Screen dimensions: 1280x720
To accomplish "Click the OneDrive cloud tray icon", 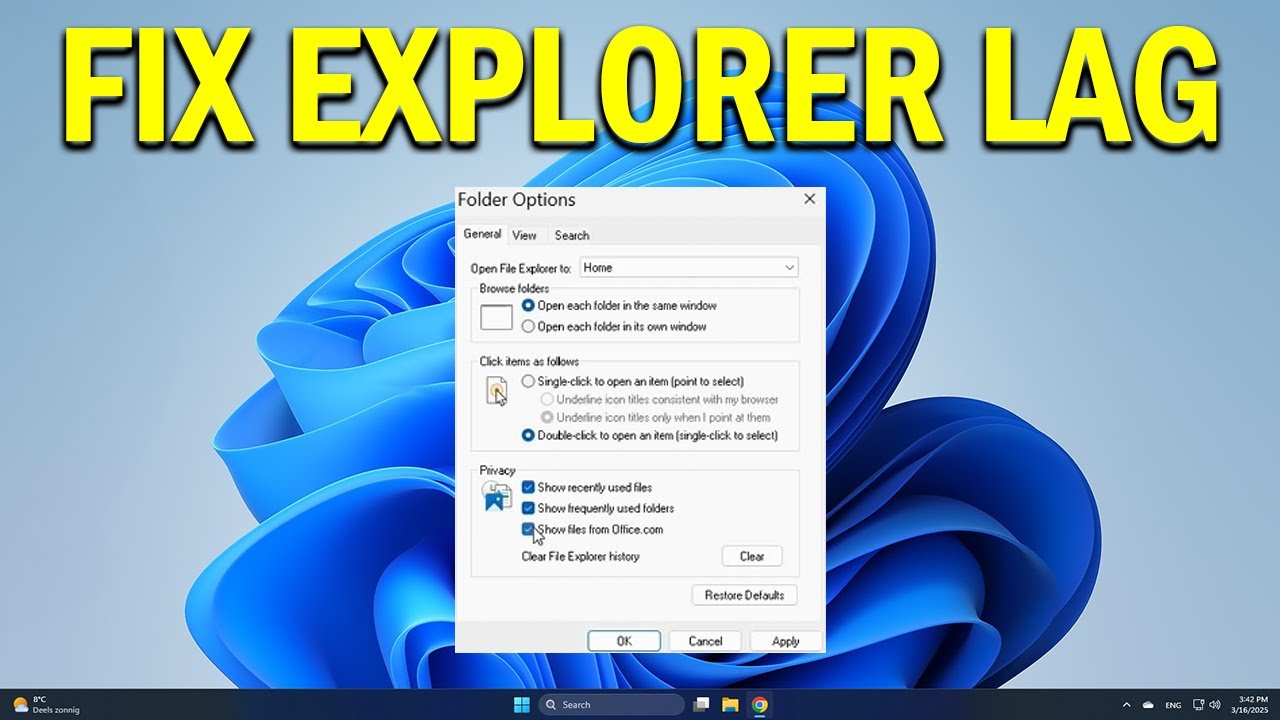I will point(1148,705).
